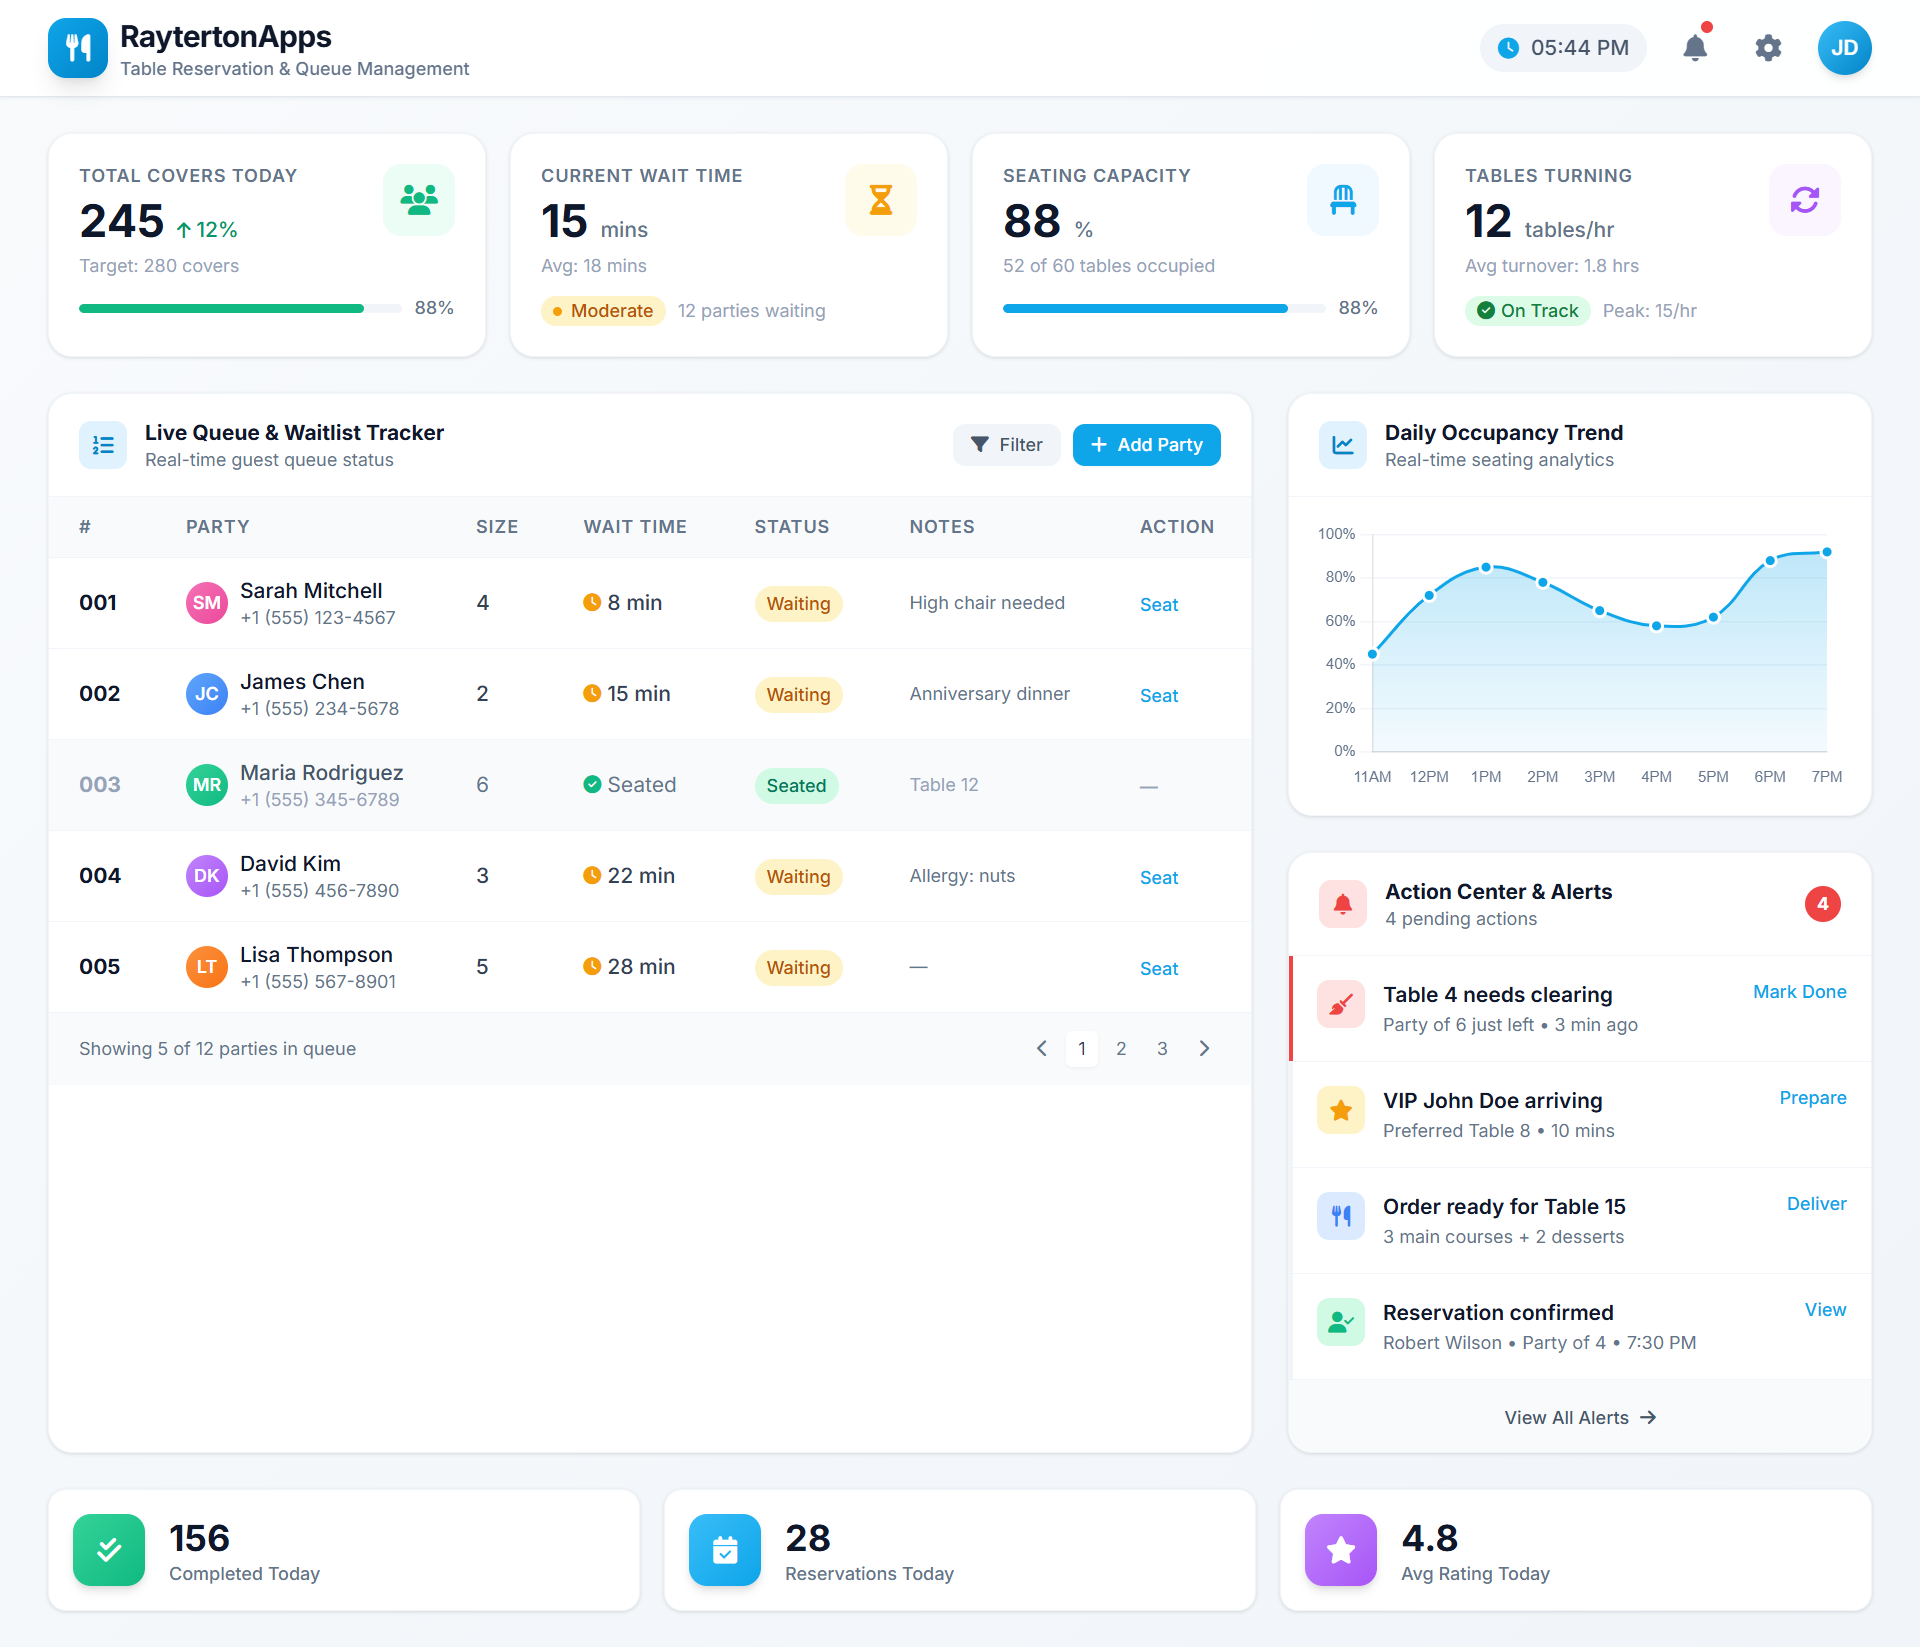Navigate to page 2 of the queue
Screen dimensions: 1920x1647
(1121, 1048)
